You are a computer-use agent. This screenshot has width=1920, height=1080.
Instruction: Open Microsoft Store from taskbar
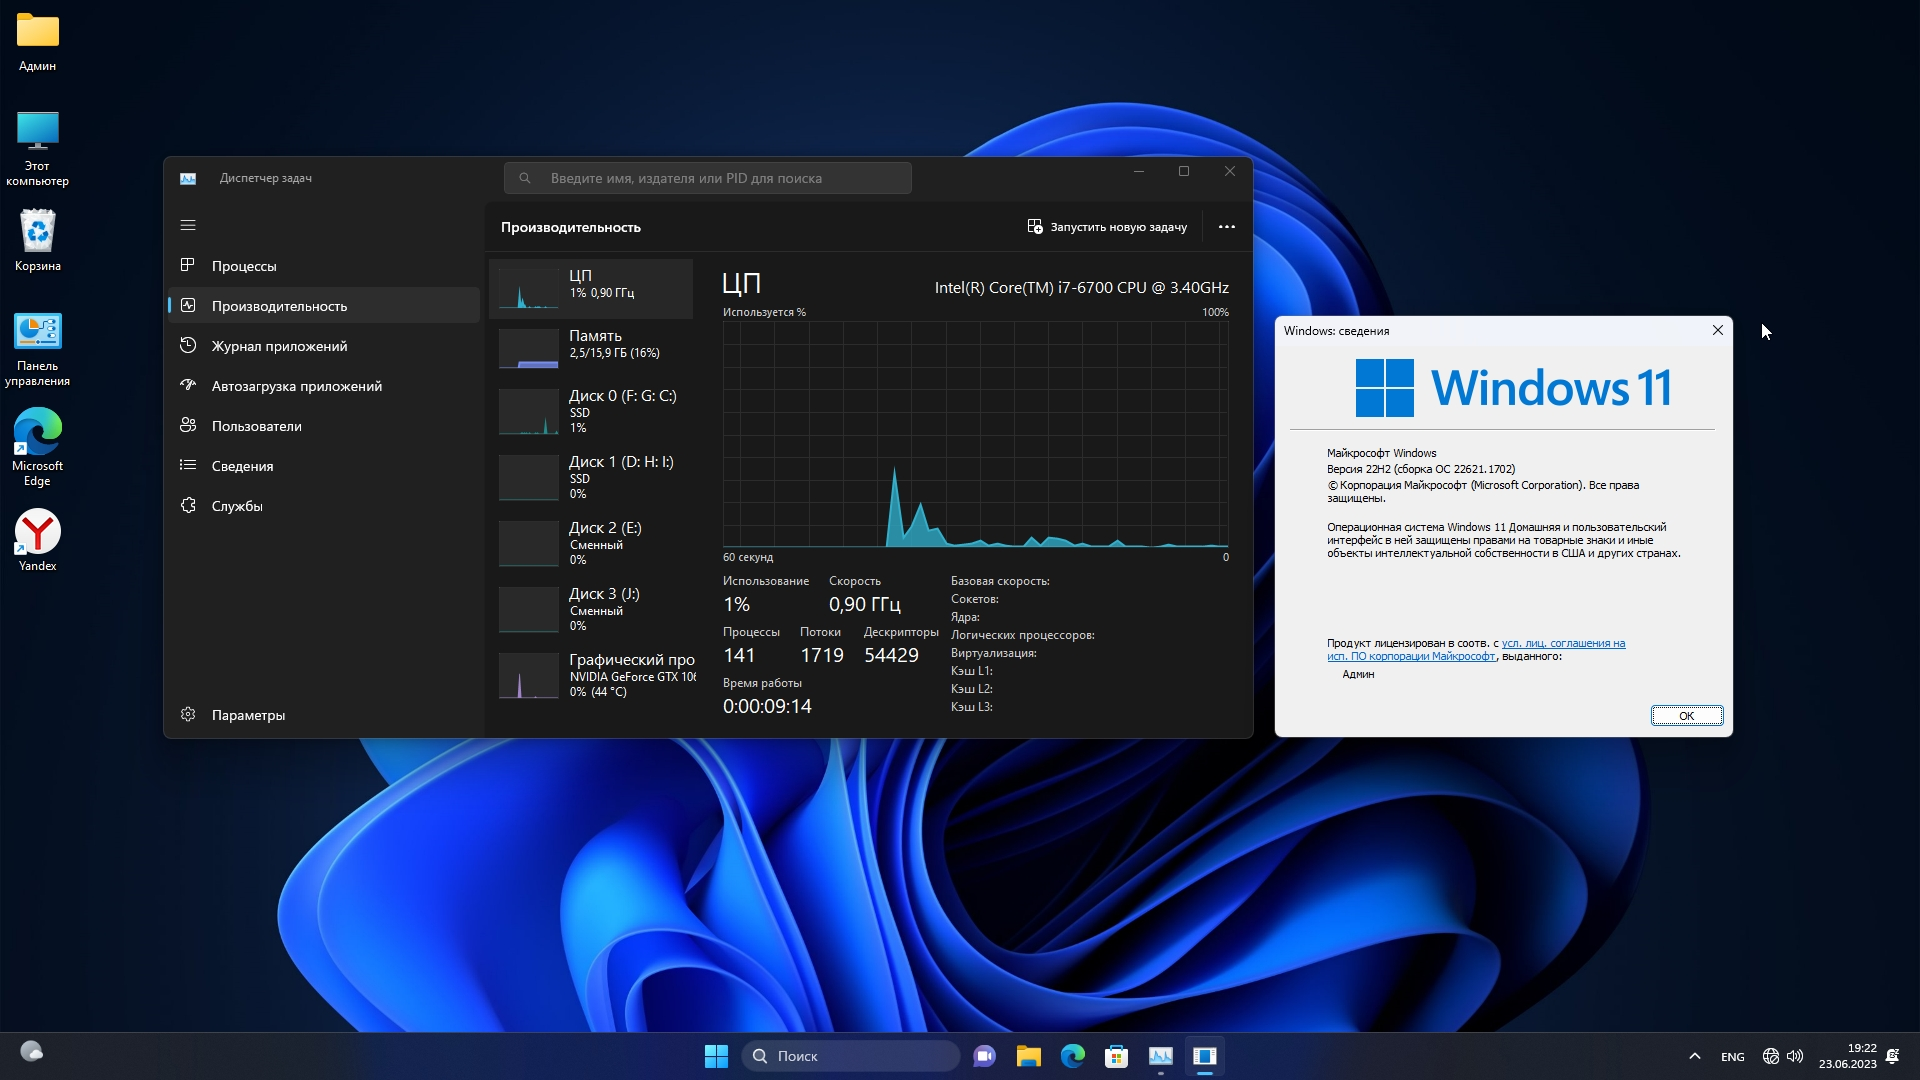[x=1116, y=1056]
